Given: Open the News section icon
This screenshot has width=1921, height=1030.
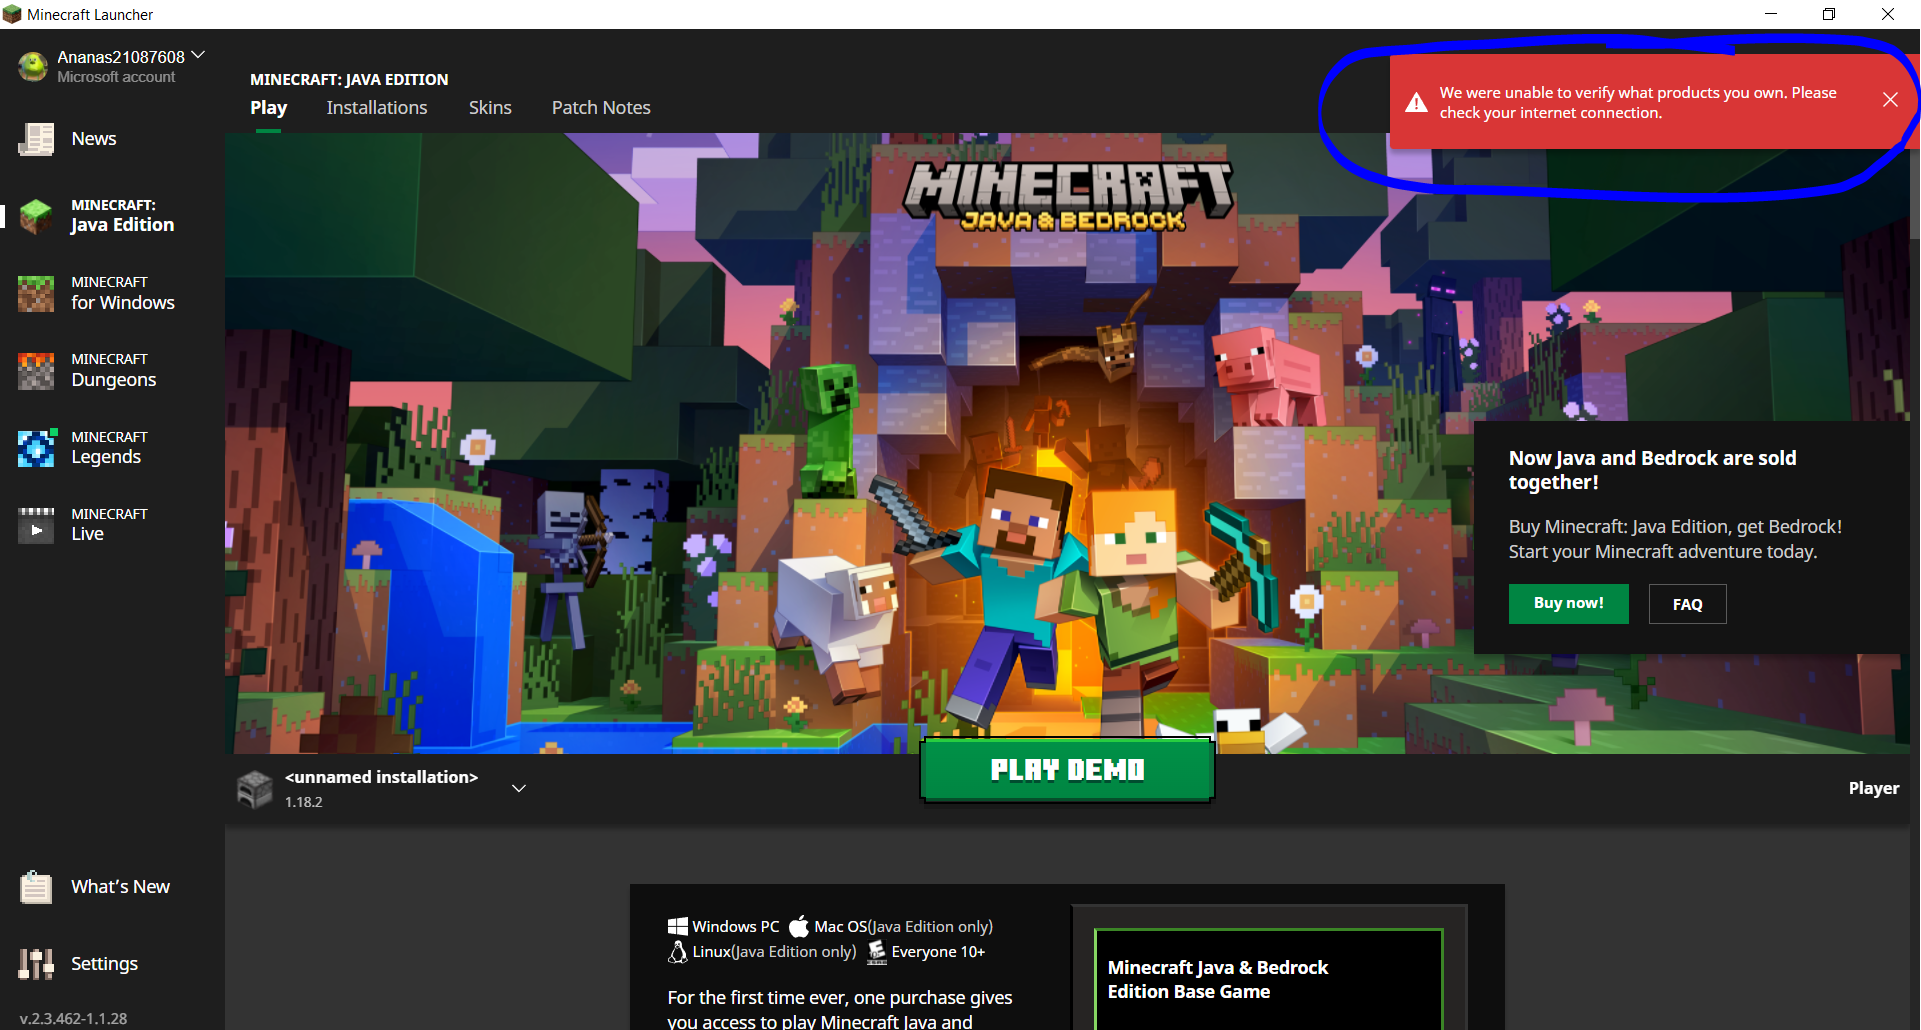Looking at the screenshot, I should coord(36,139).
